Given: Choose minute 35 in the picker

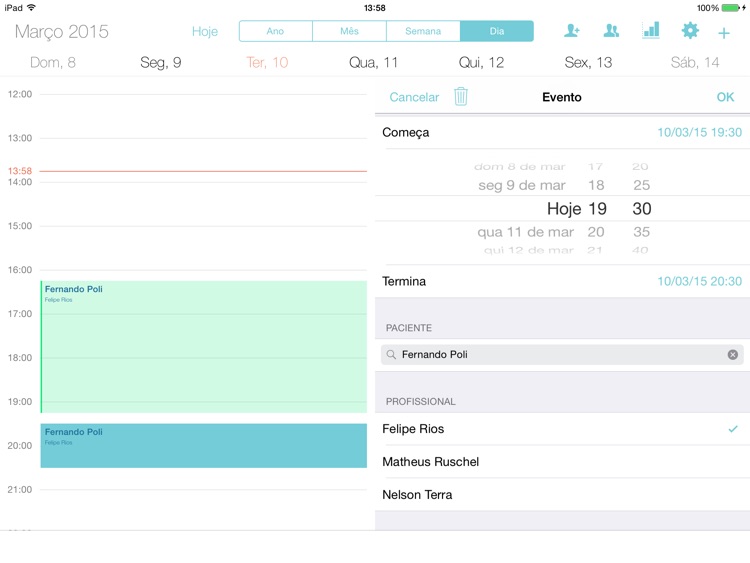Looking at the screenshot, I should 641,232.
